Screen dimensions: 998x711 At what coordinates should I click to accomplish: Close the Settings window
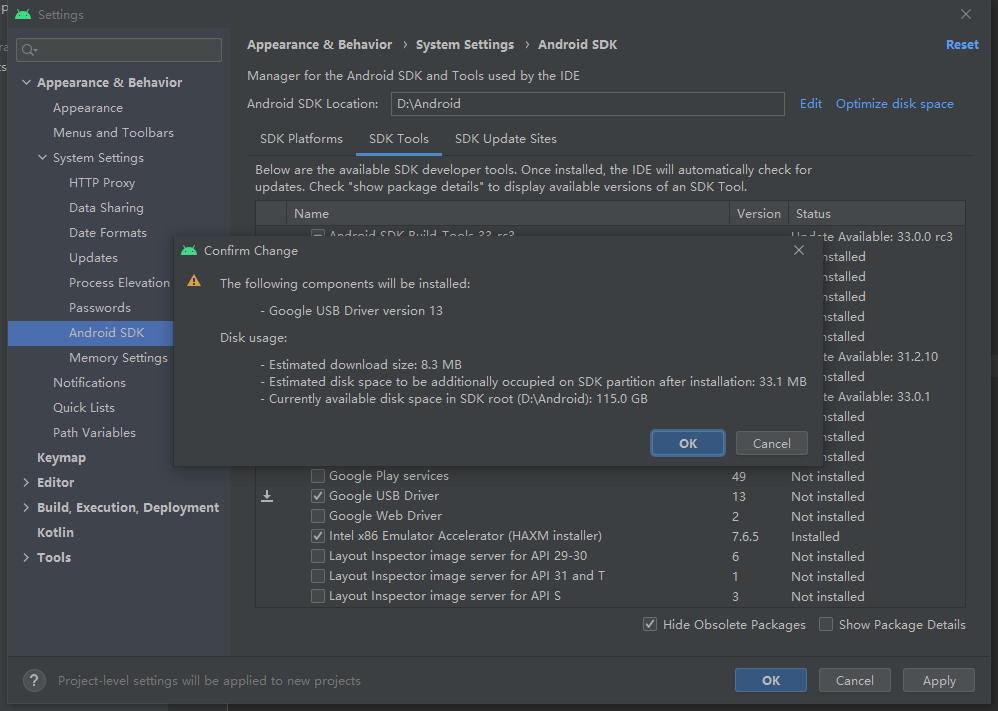click(x=965, y=15)
